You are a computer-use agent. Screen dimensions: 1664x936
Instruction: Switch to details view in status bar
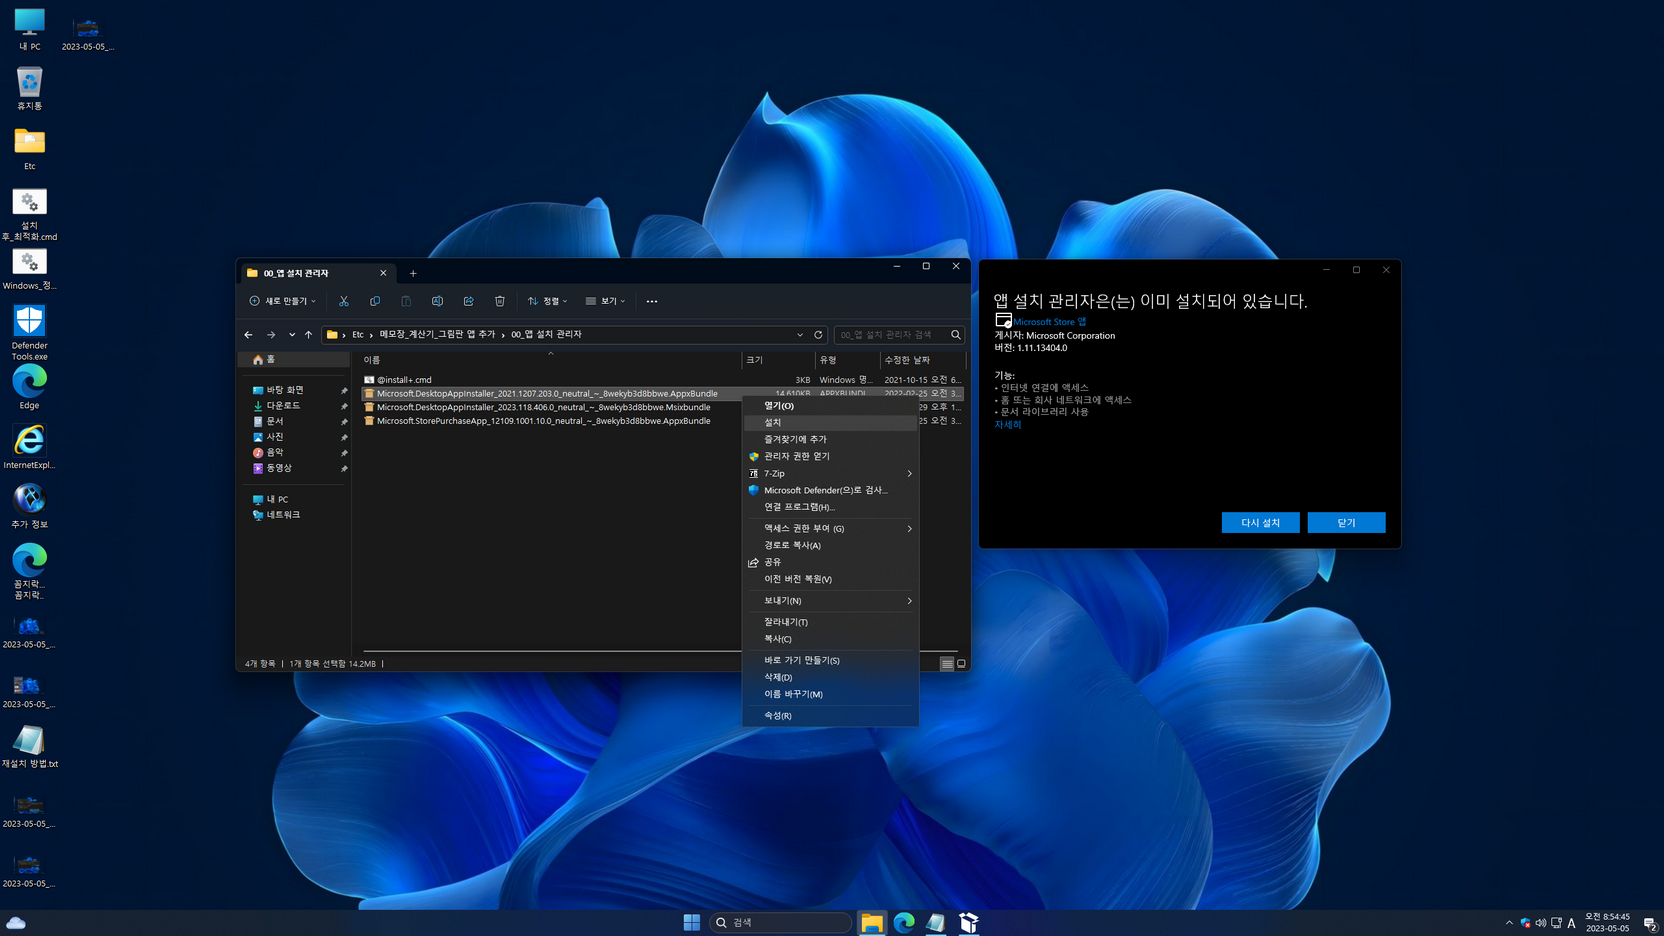pyautogui.click(x=947, y=664)
